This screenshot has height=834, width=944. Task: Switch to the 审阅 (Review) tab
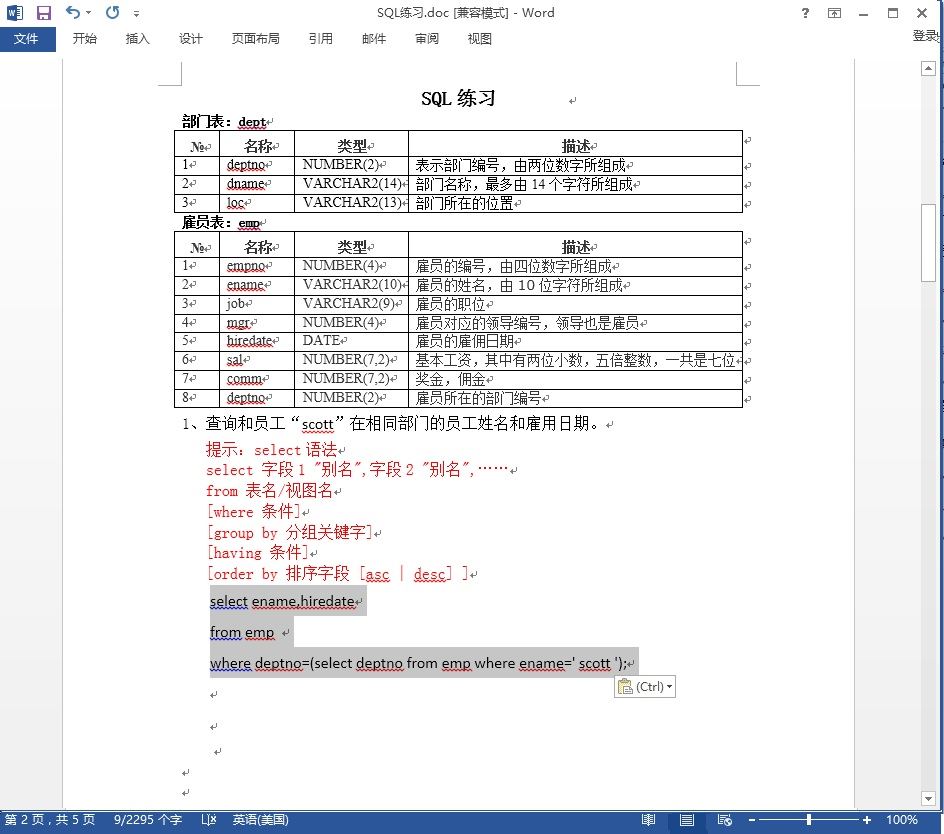tap(427, 39)
